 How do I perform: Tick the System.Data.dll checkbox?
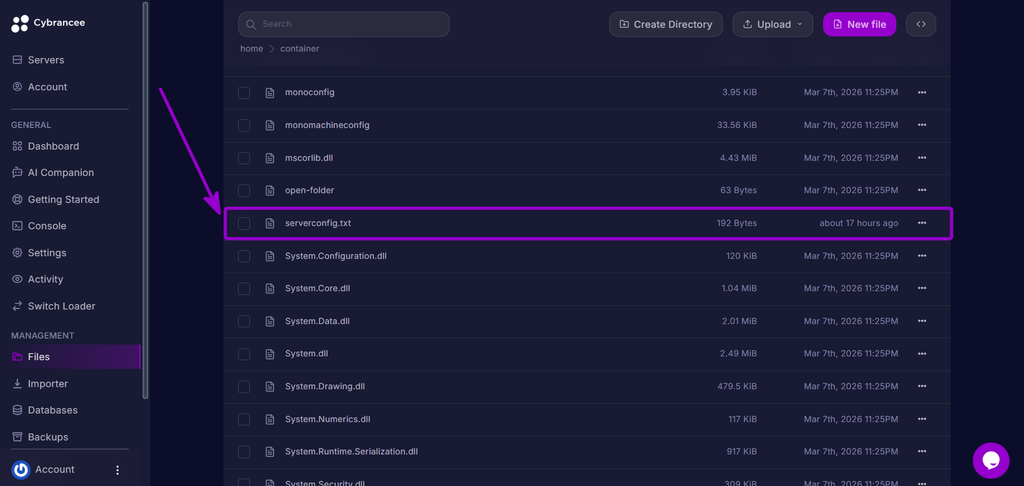[x=244, y=321]
